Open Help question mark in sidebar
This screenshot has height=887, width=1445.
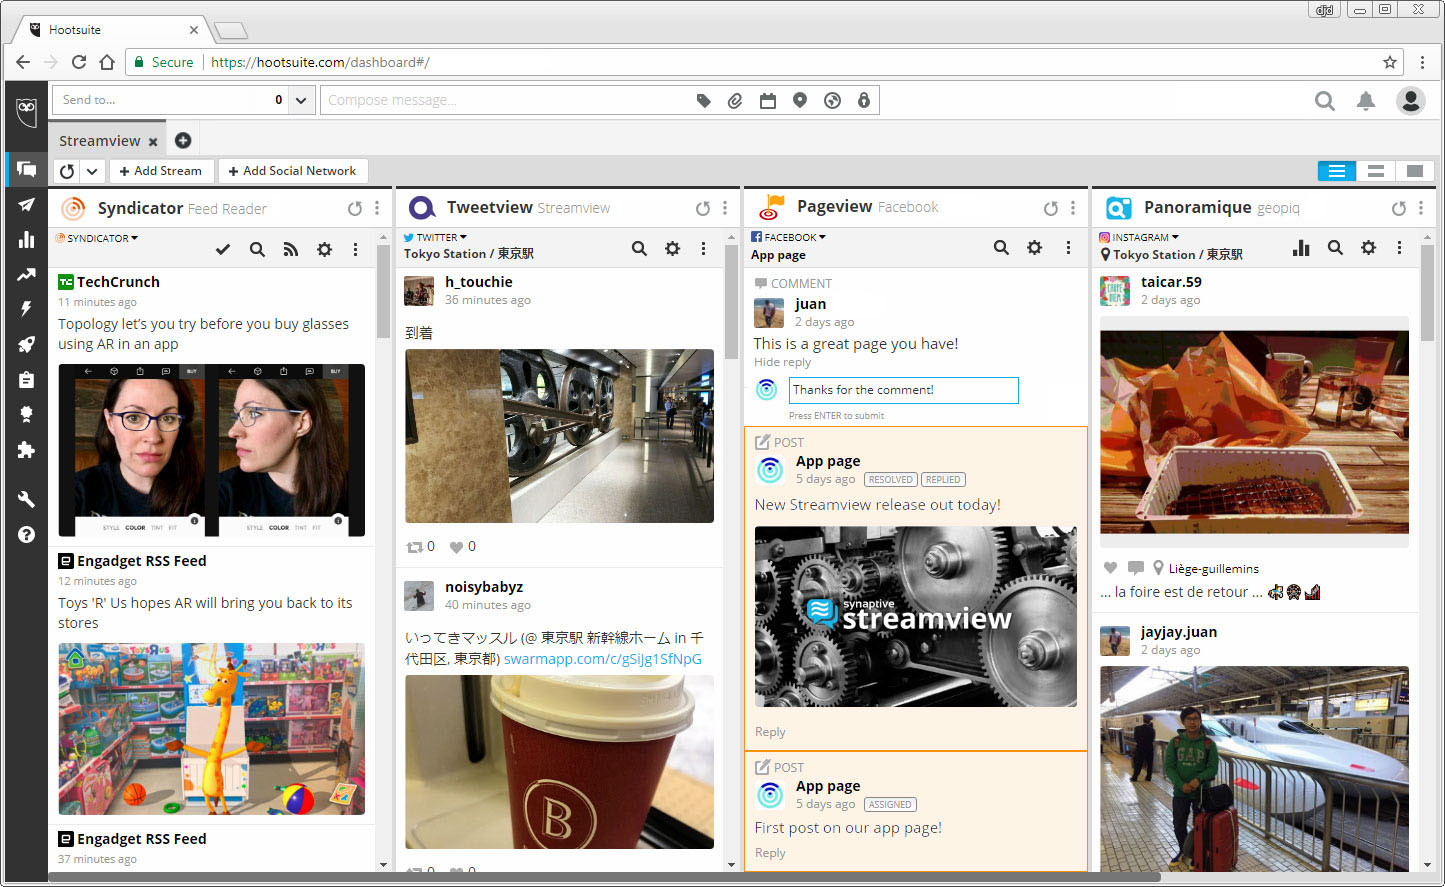tap(26, 534)
